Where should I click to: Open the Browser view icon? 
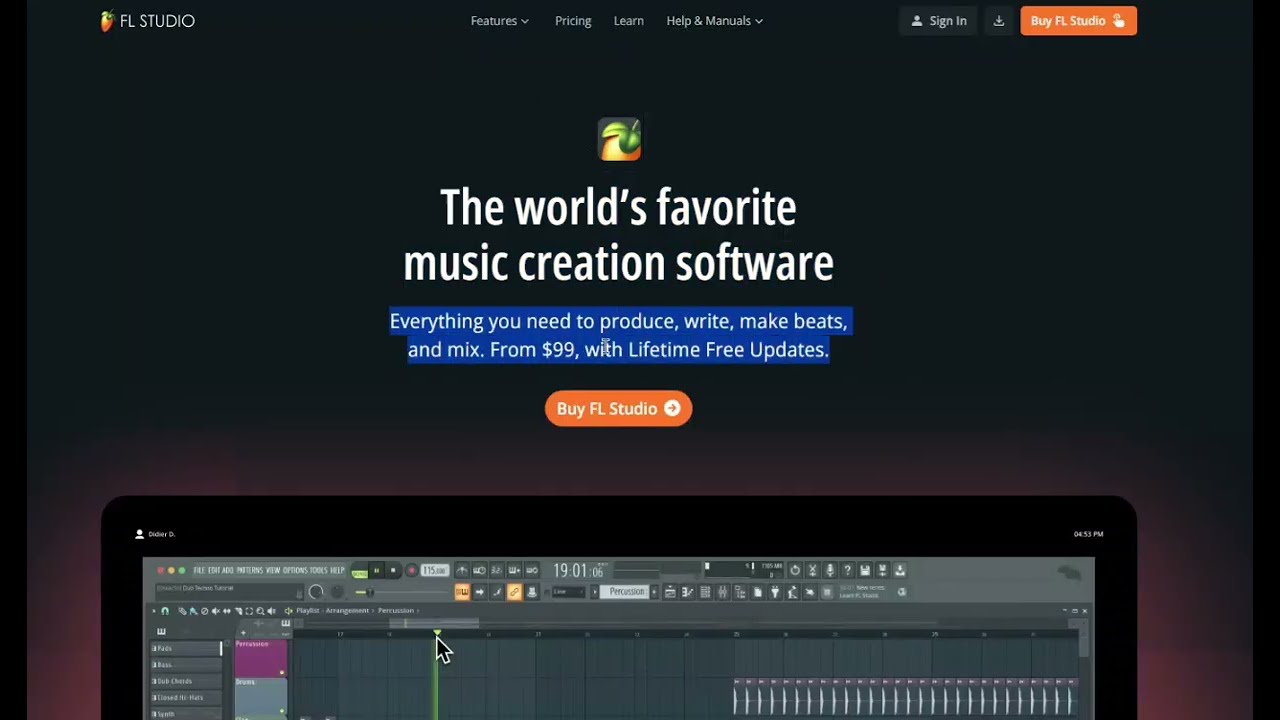click(740, 592)
